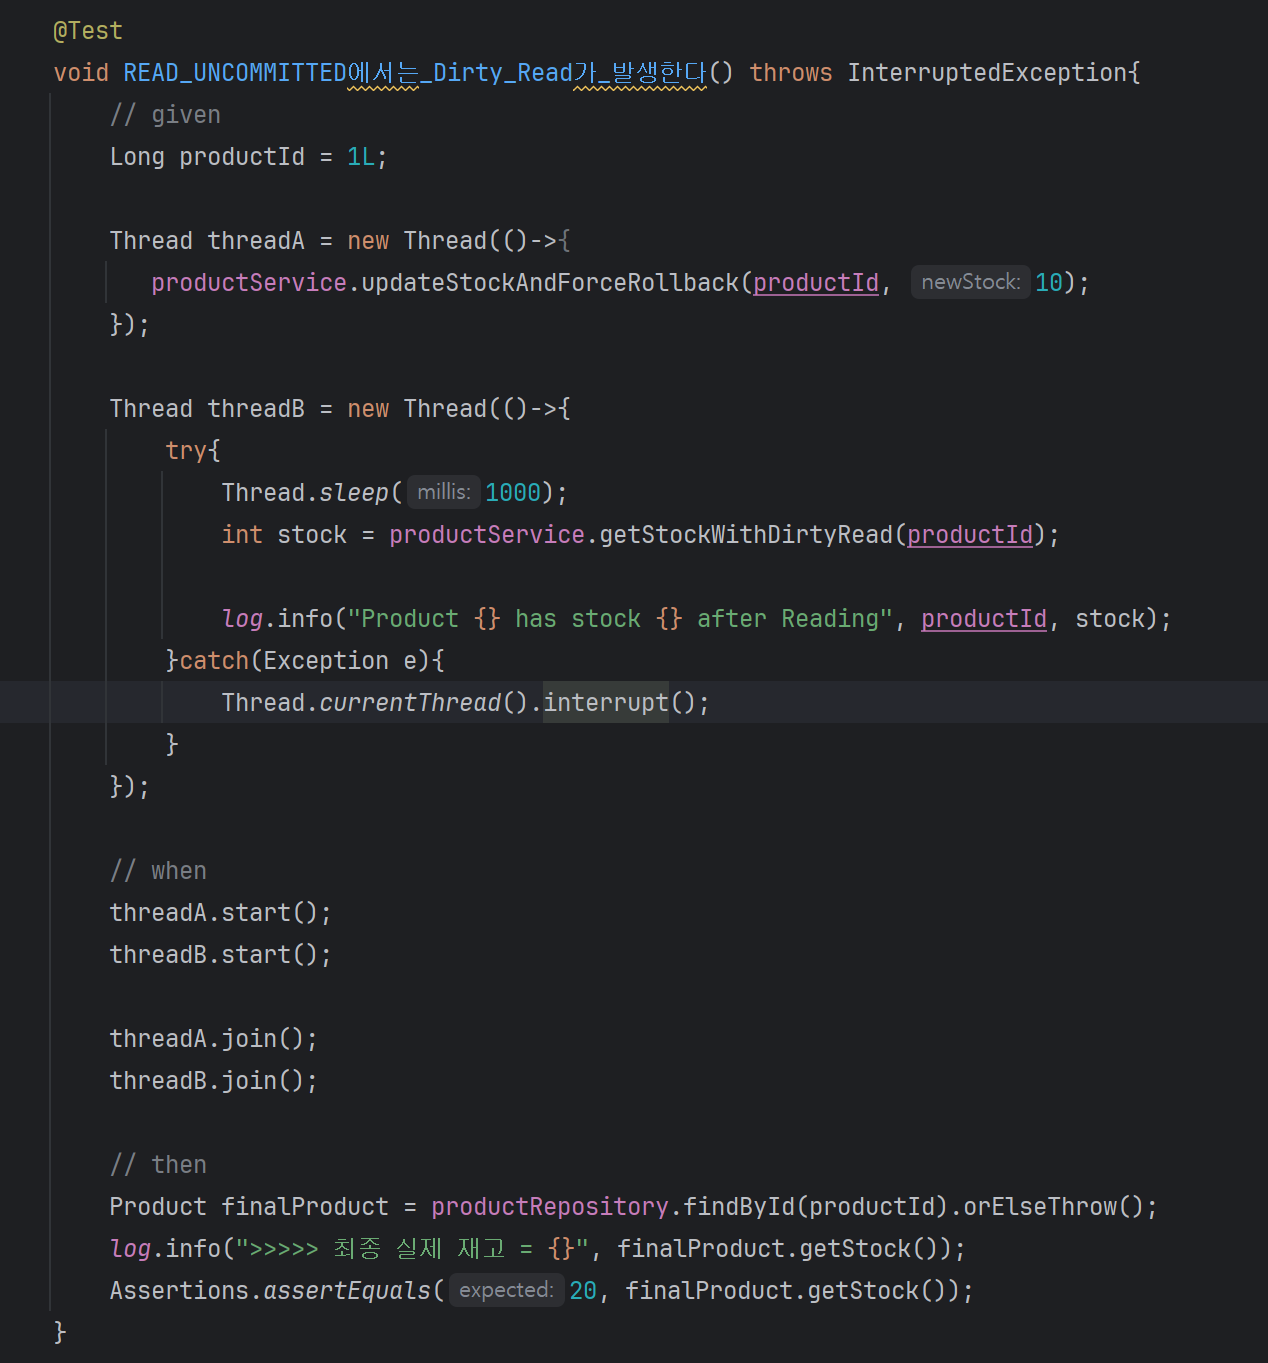Click the findById method call

(739, 1207)
